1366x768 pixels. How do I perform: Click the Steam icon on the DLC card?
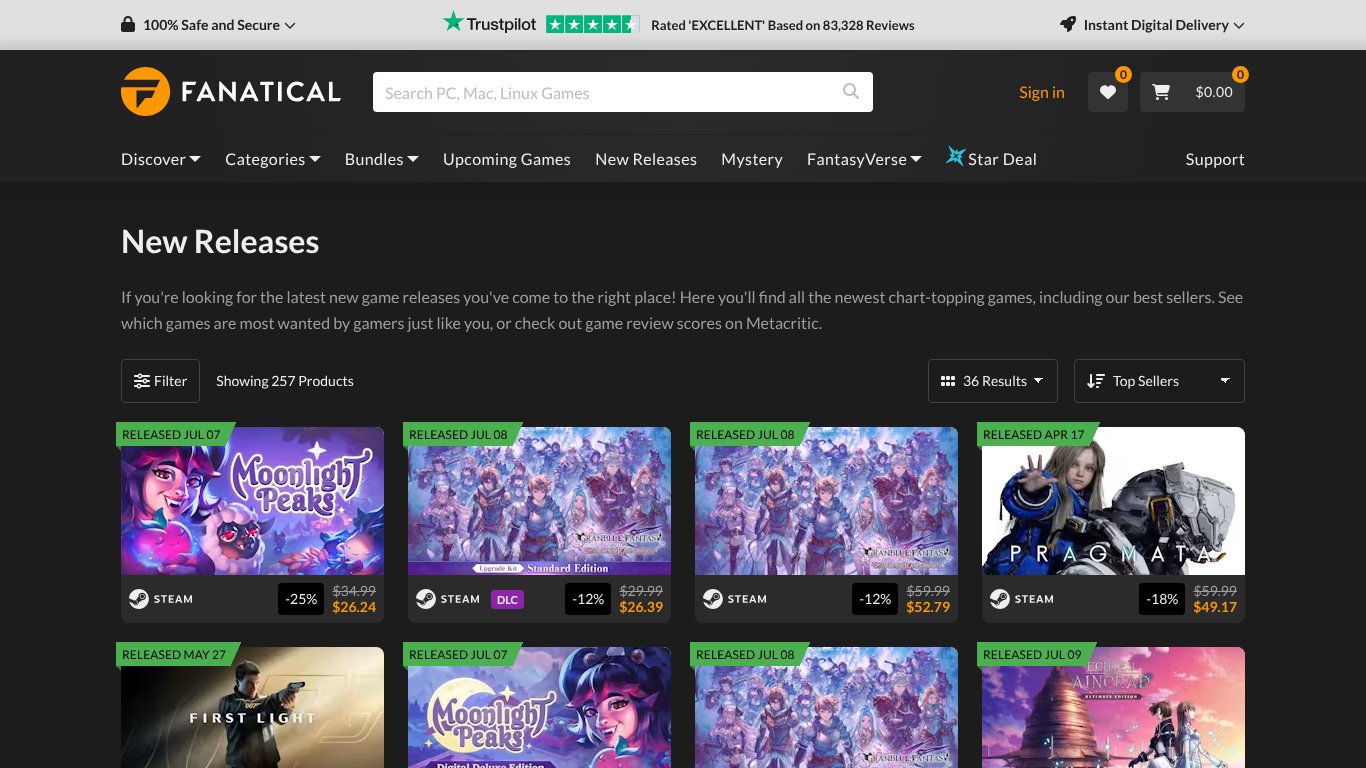coord(426,599)
